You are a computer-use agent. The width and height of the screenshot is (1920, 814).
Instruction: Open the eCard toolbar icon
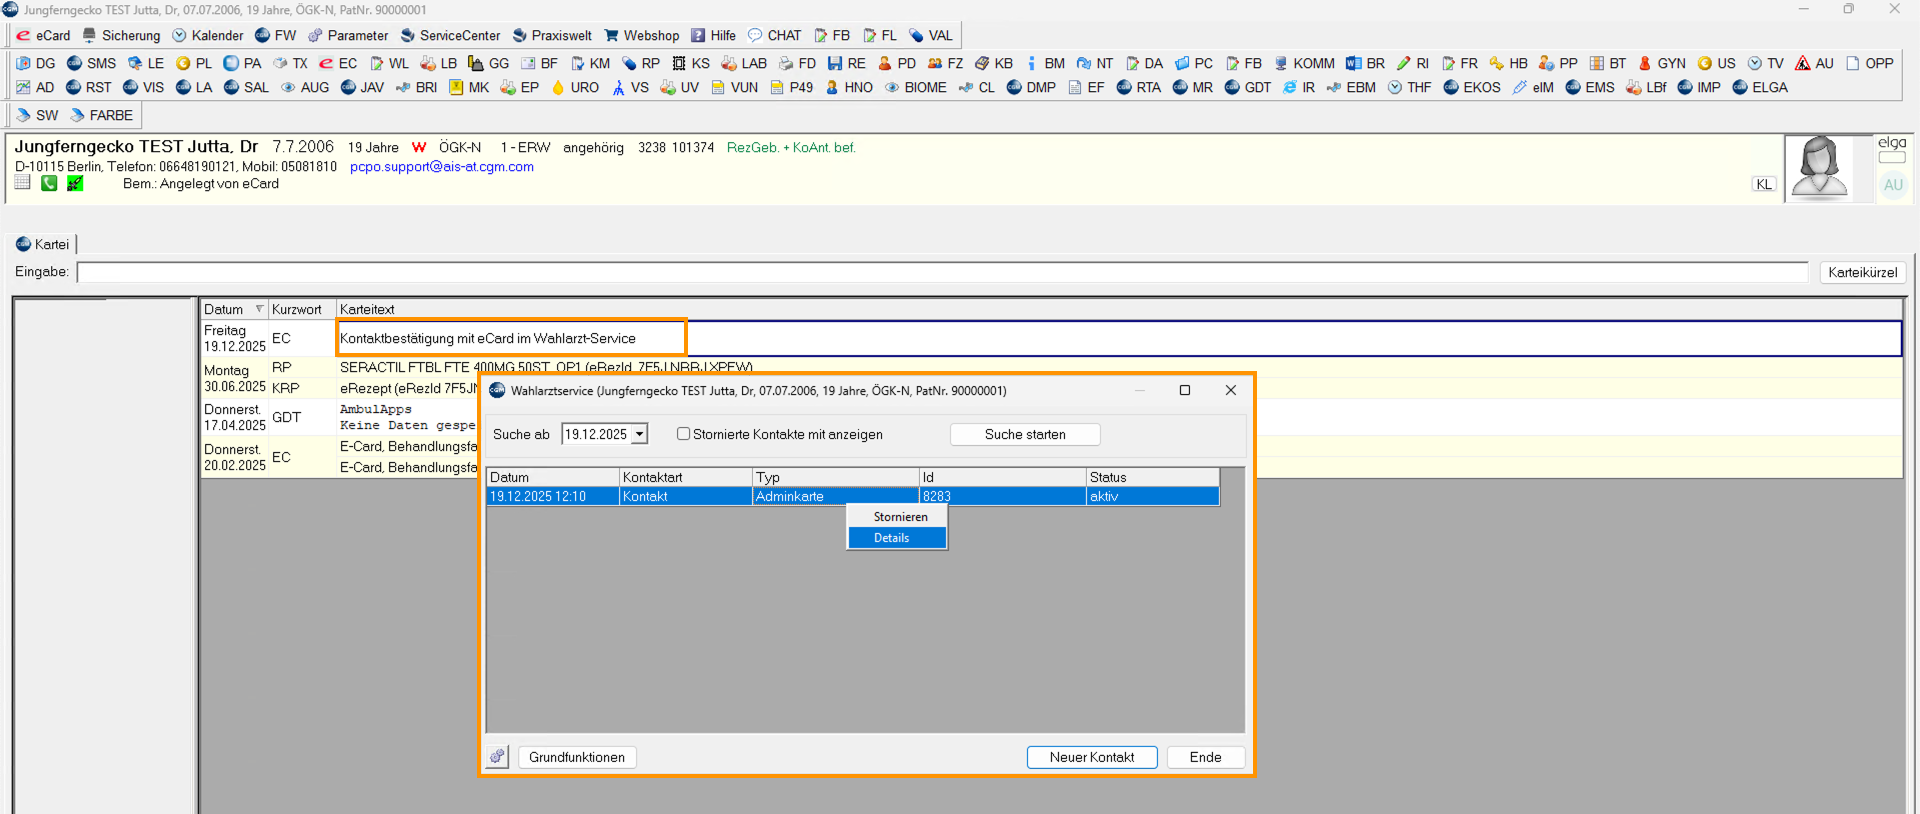point(24,36)
